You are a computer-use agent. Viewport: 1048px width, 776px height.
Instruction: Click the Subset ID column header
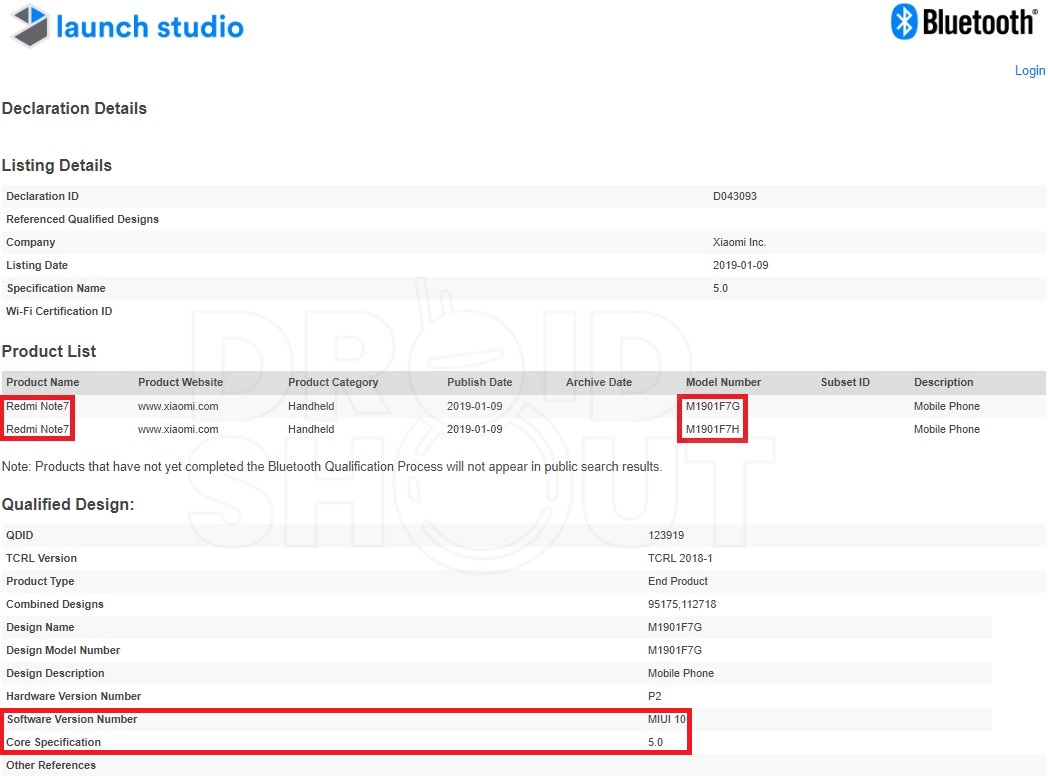tap(845, 382)
